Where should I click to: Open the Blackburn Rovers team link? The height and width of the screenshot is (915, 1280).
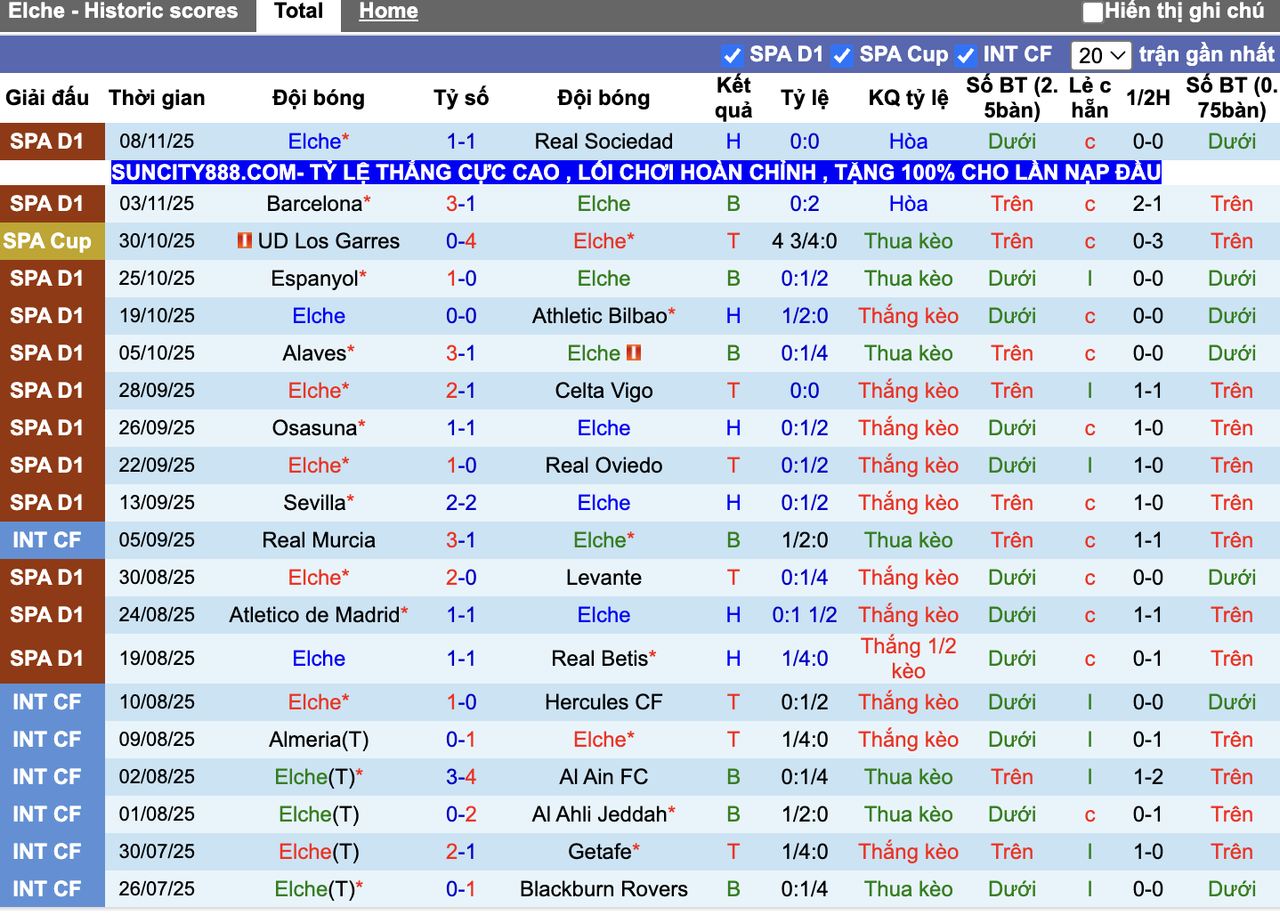point(604,889)
